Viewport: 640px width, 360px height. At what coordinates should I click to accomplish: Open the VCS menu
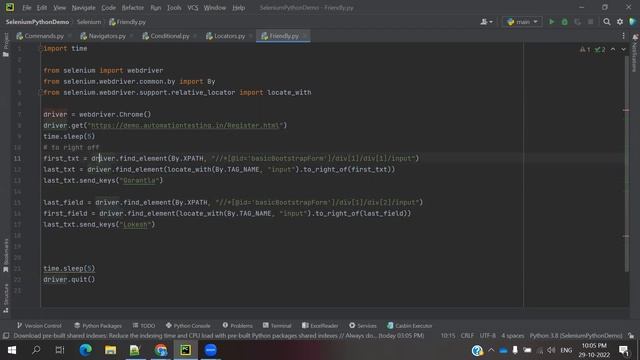193,8
